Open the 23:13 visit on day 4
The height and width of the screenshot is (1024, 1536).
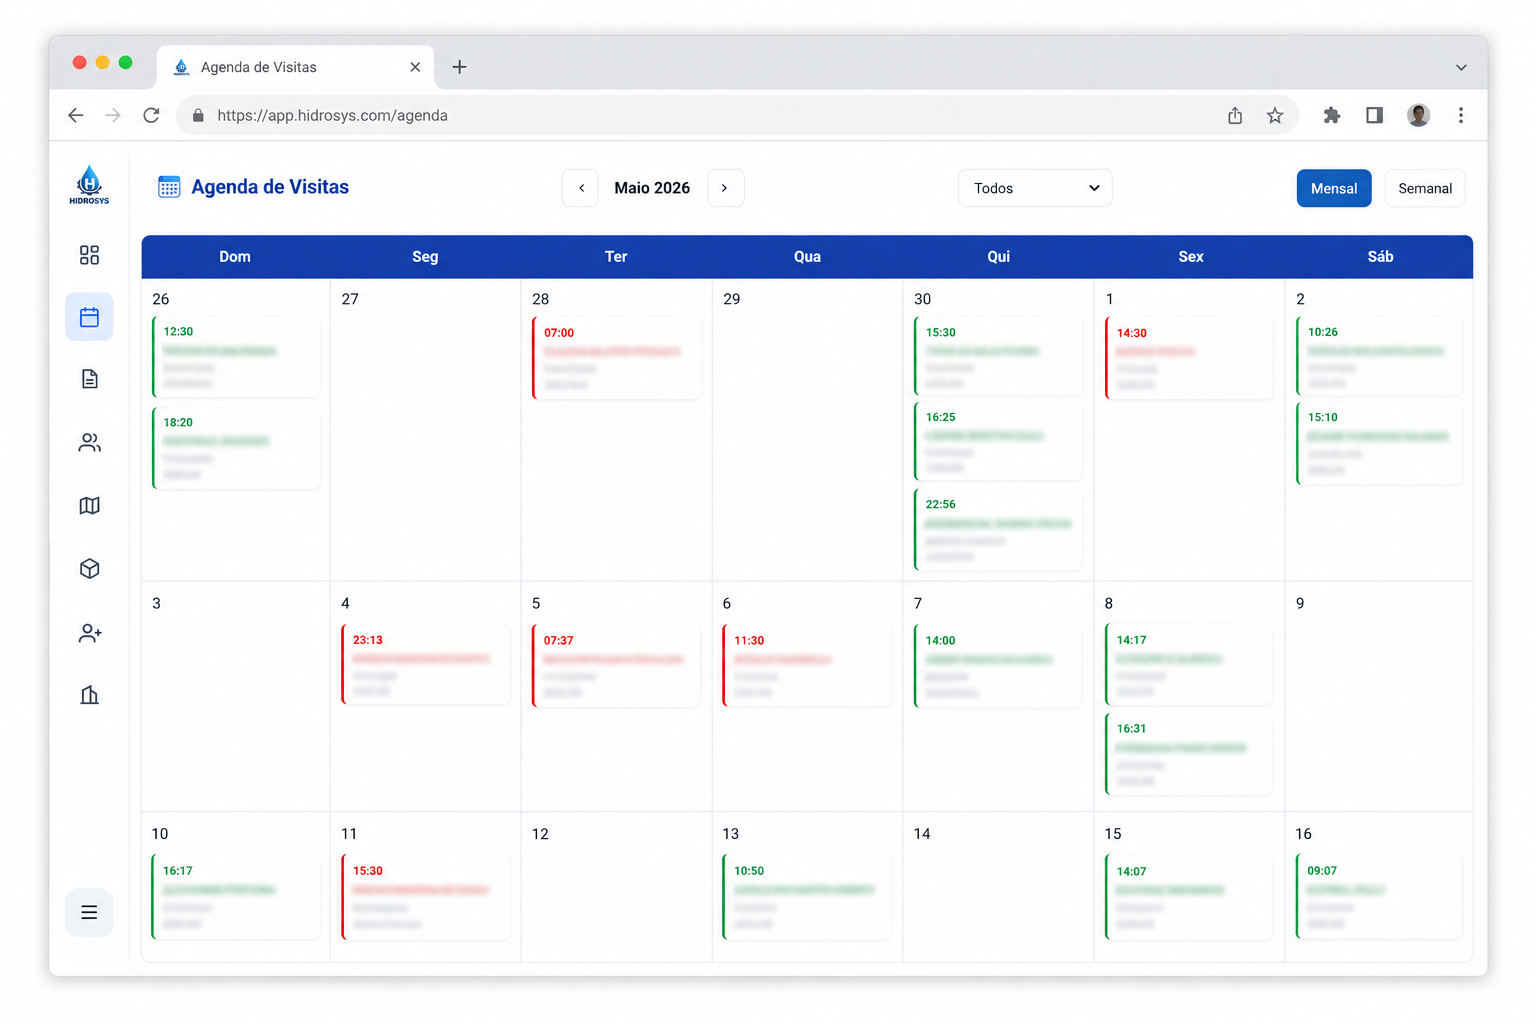(x=426, y=664)
